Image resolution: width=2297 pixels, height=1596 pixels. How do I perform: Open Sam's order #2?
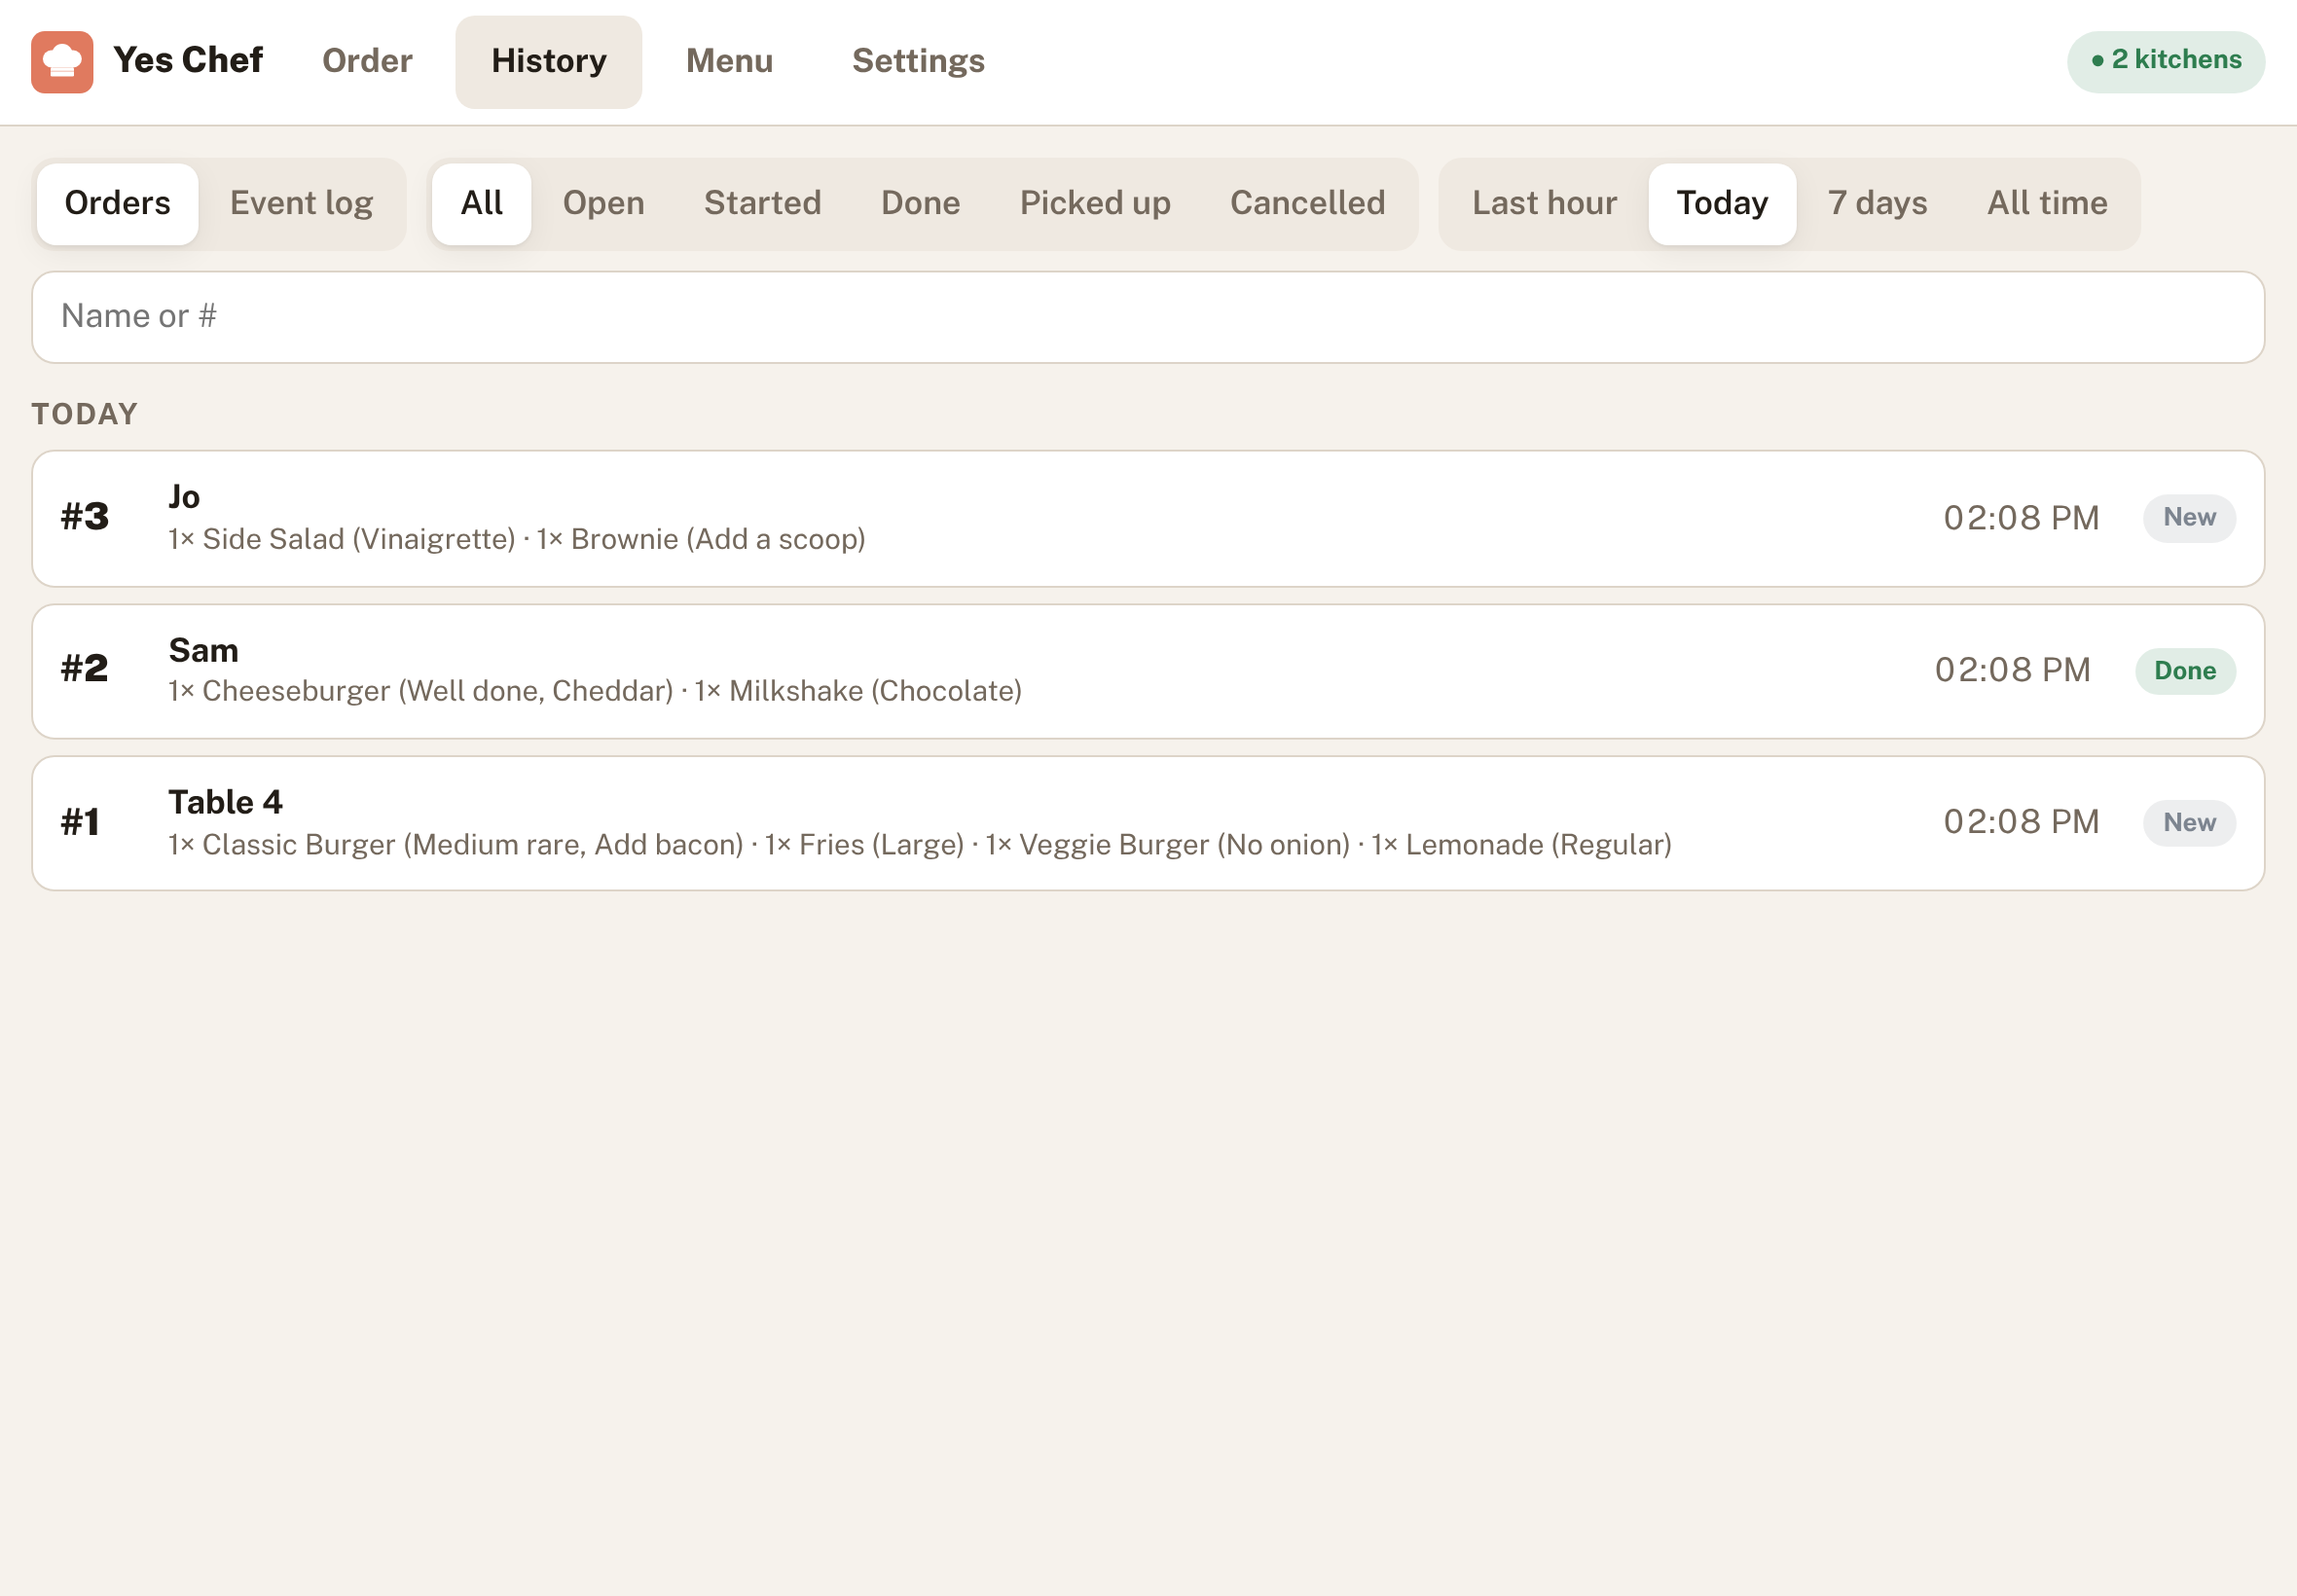pyautogui.click(x=1148, y=671)
